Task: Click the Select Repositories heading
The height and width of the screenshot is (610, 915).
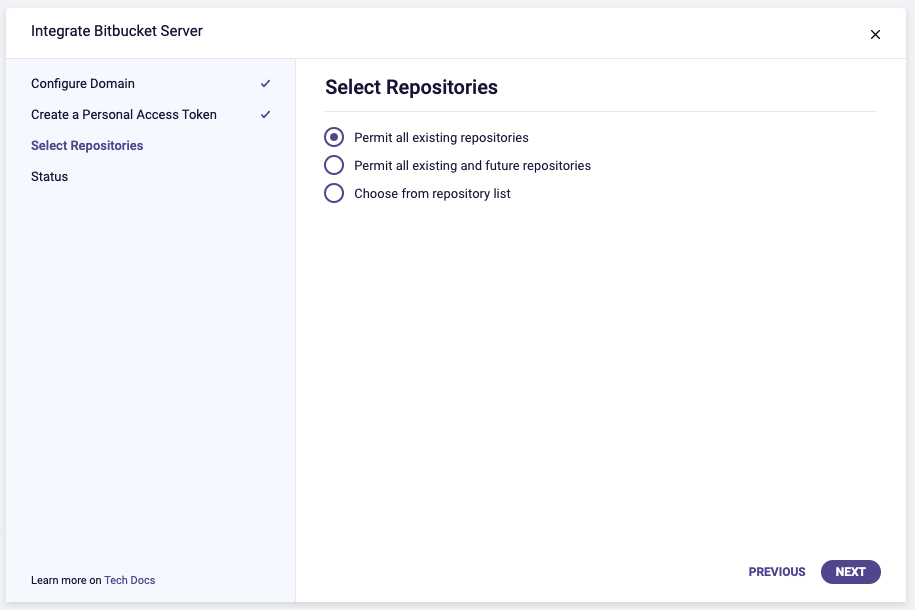Action: point(411,87)
